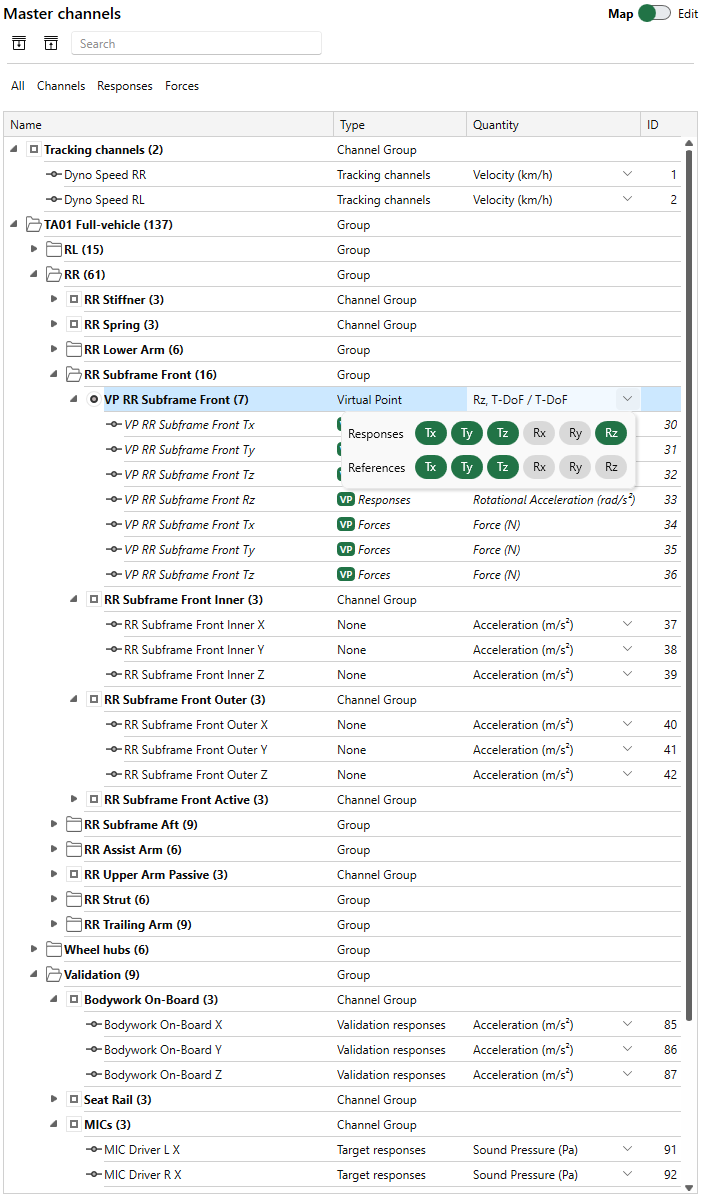Switch to the Forces filter tab
Screen dimensions: 702x1198
182,86
